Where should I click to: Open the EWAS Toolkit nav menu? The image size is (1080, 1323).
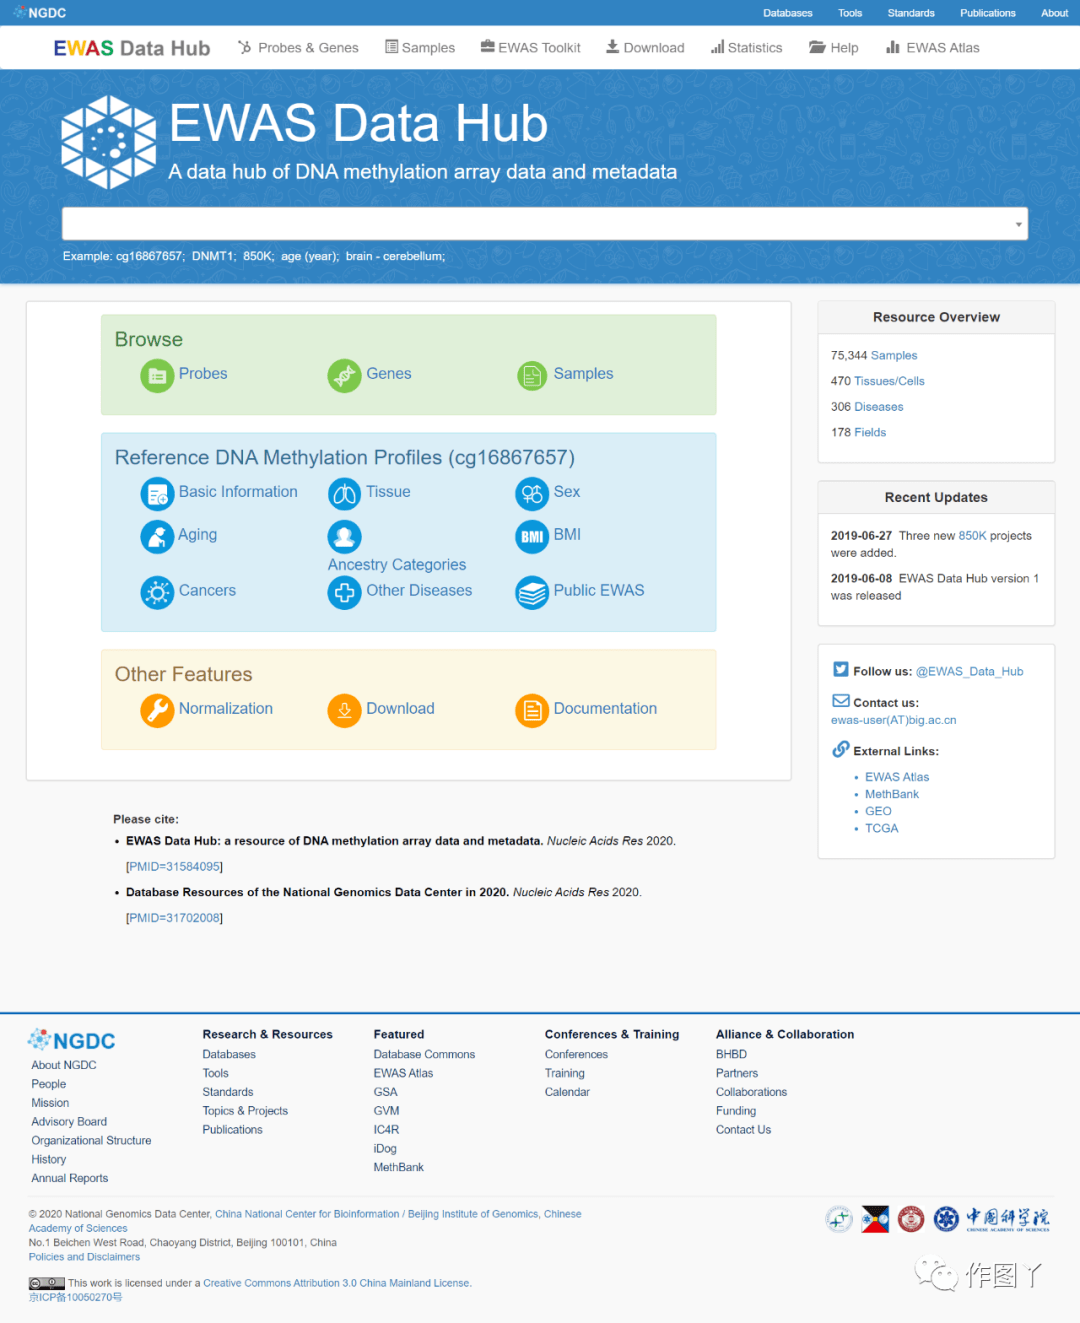coord(530,48)
